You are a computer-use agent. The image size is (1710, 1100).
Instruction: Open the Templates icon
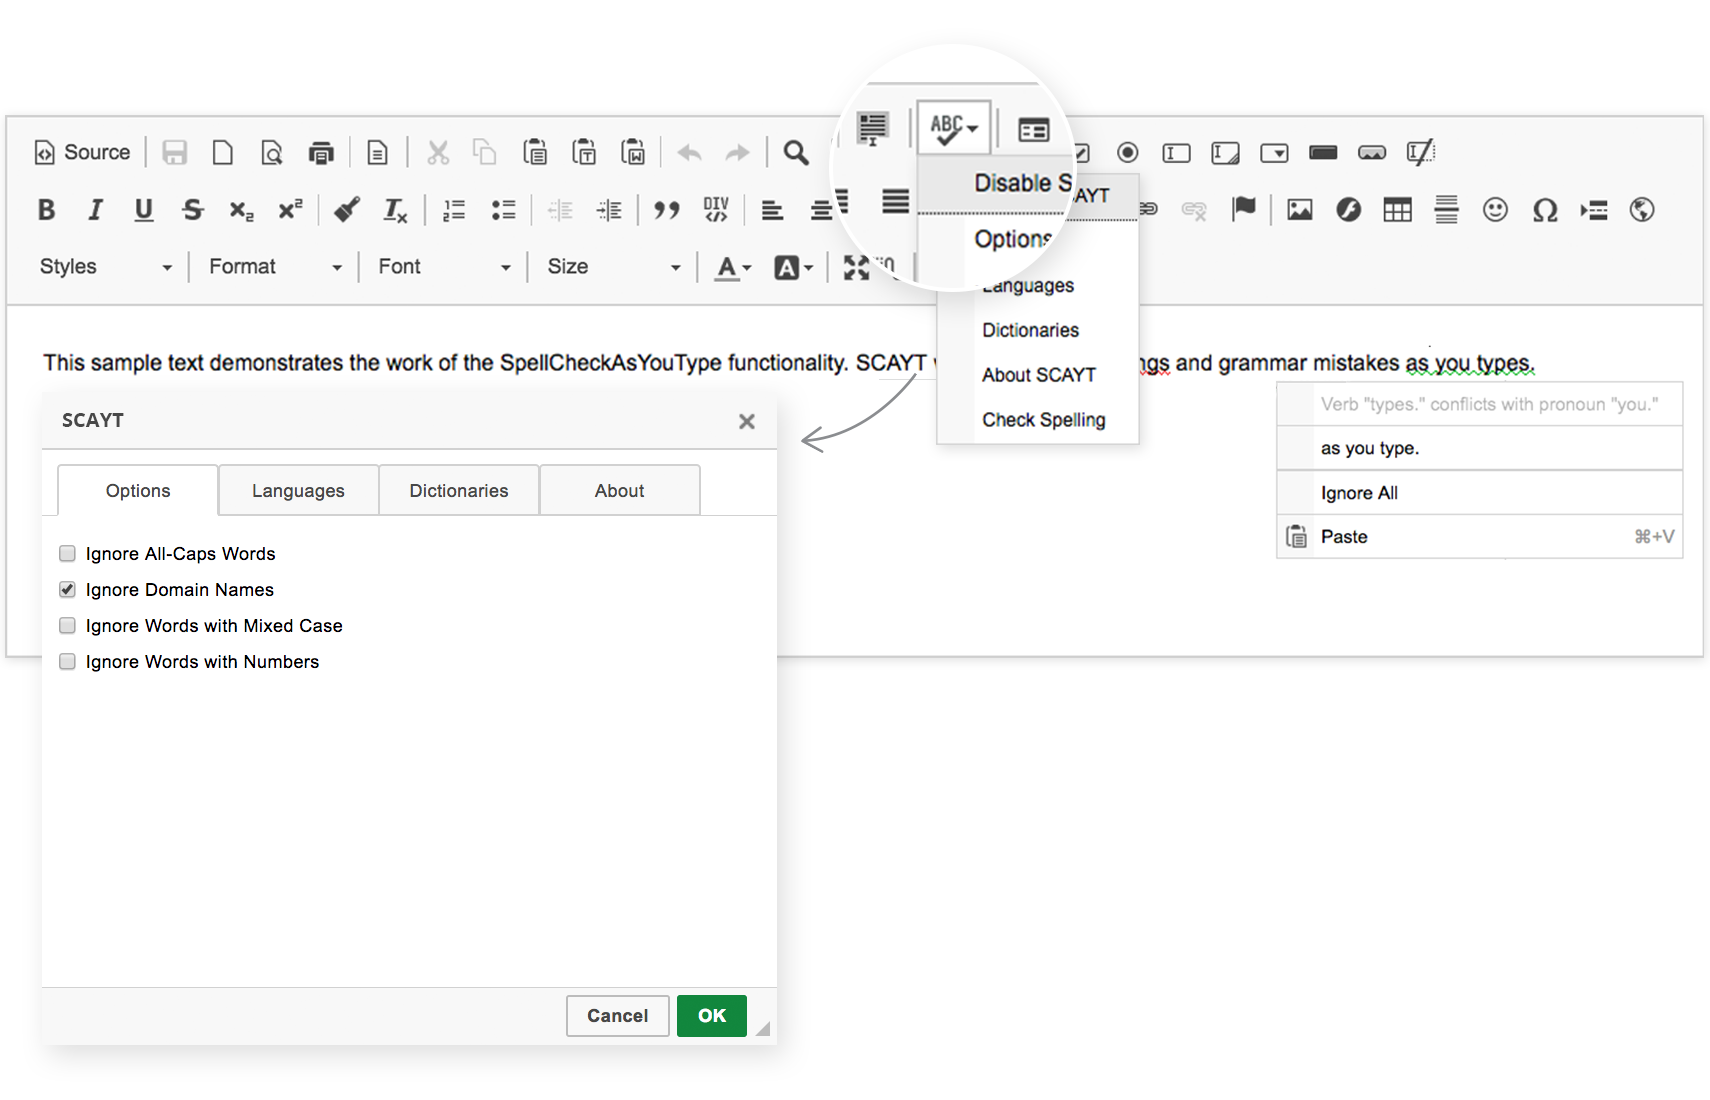pyautogui.click(x=377, y=152)
